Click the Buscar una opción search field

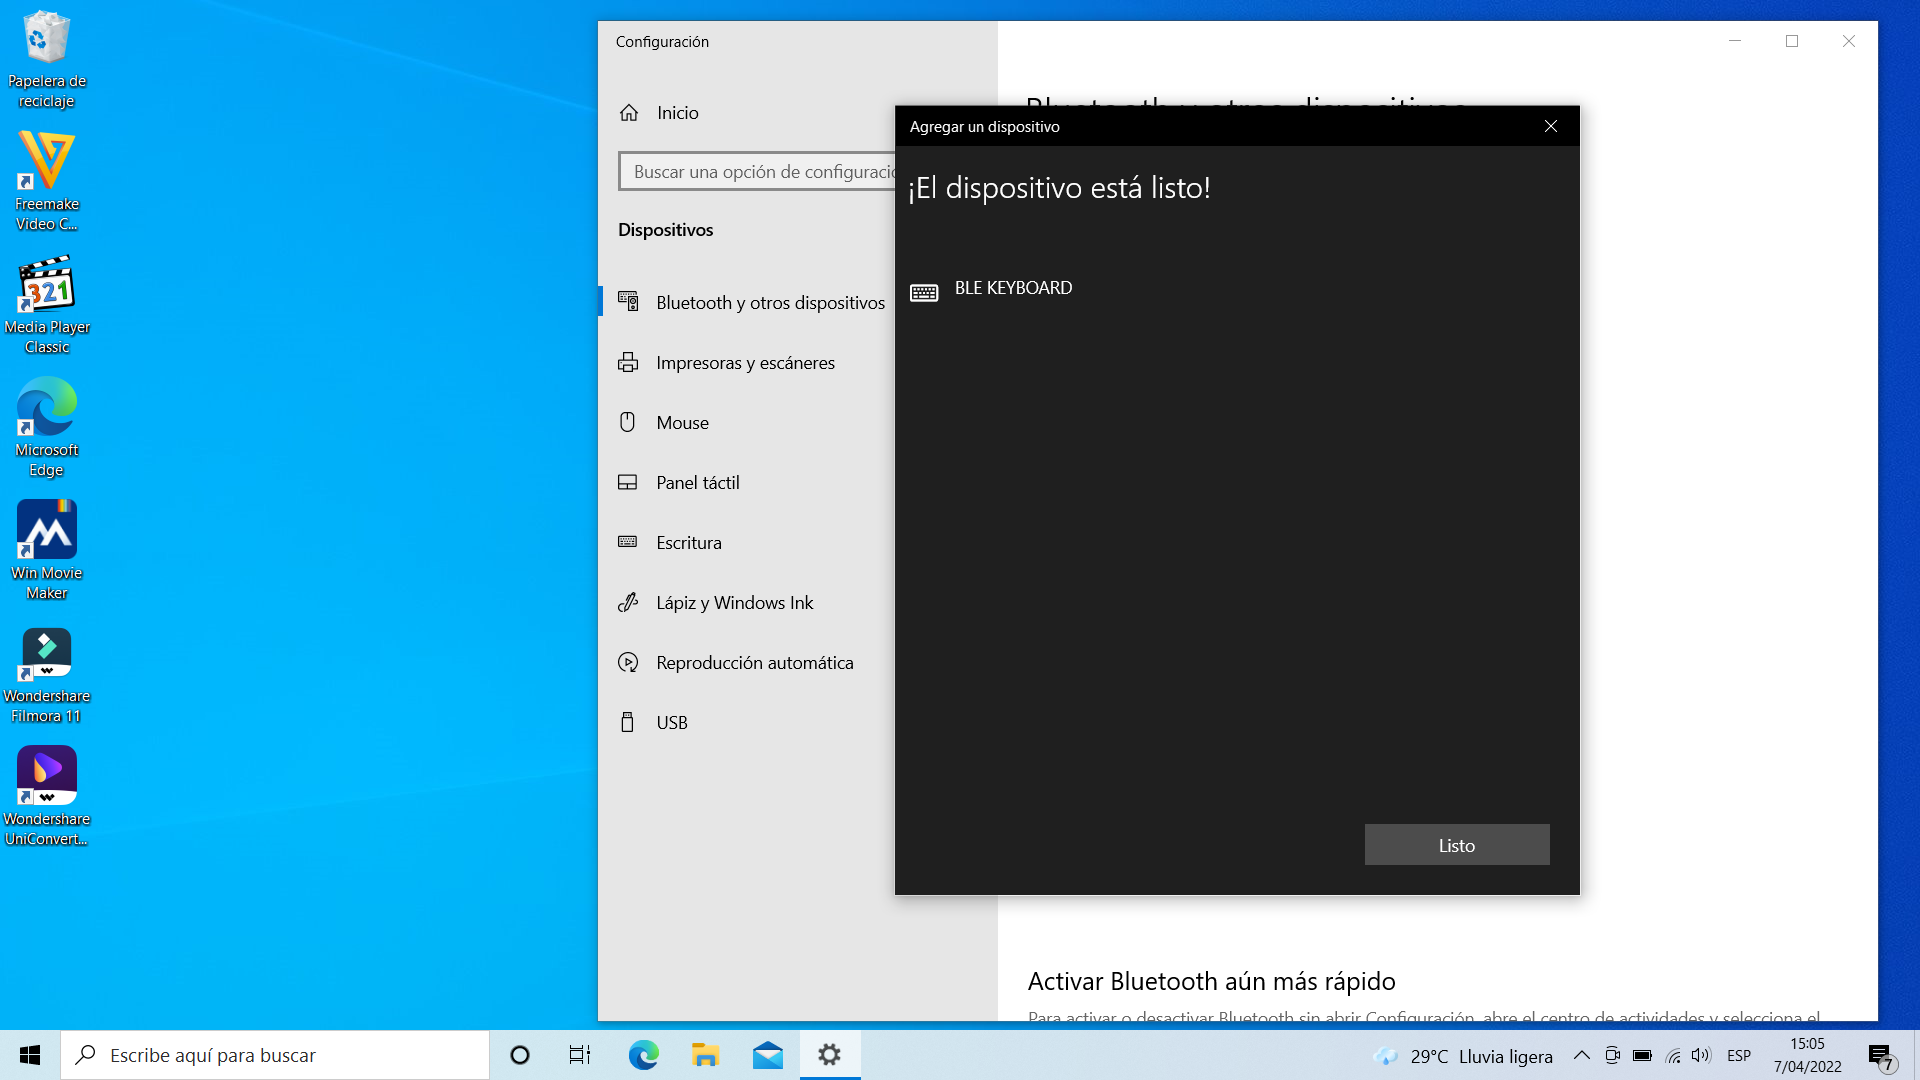tap(760, 172)
